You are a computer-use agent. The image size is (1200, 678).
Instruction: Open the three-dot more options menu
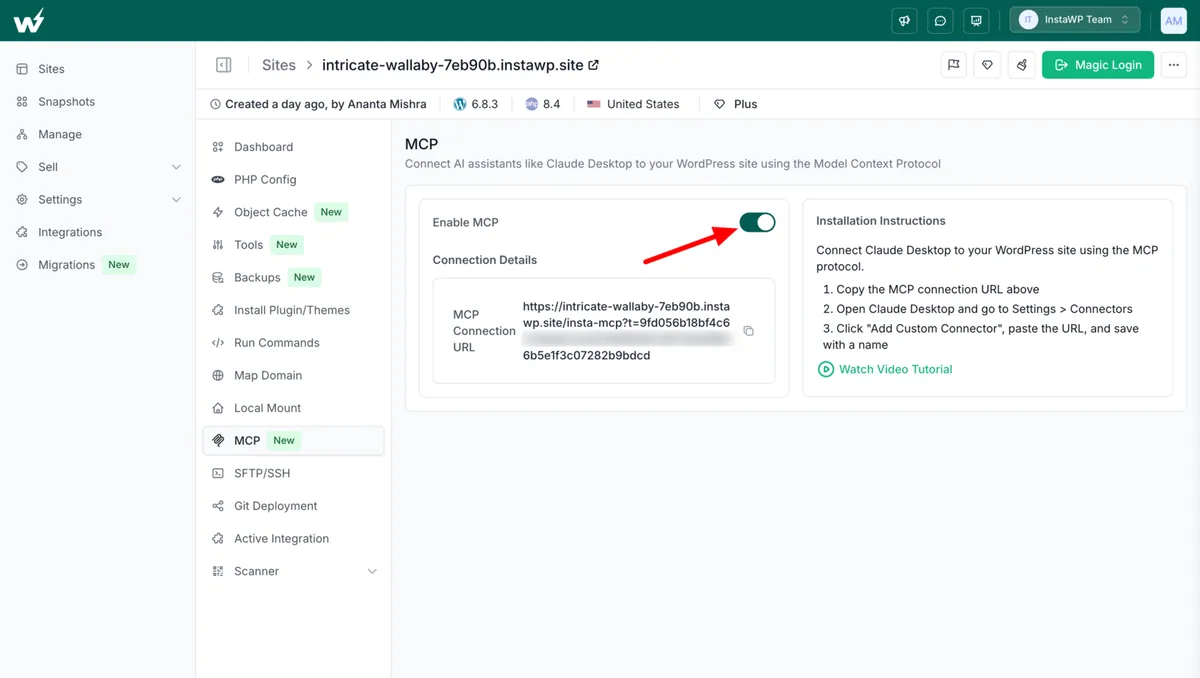(1174, 65)
